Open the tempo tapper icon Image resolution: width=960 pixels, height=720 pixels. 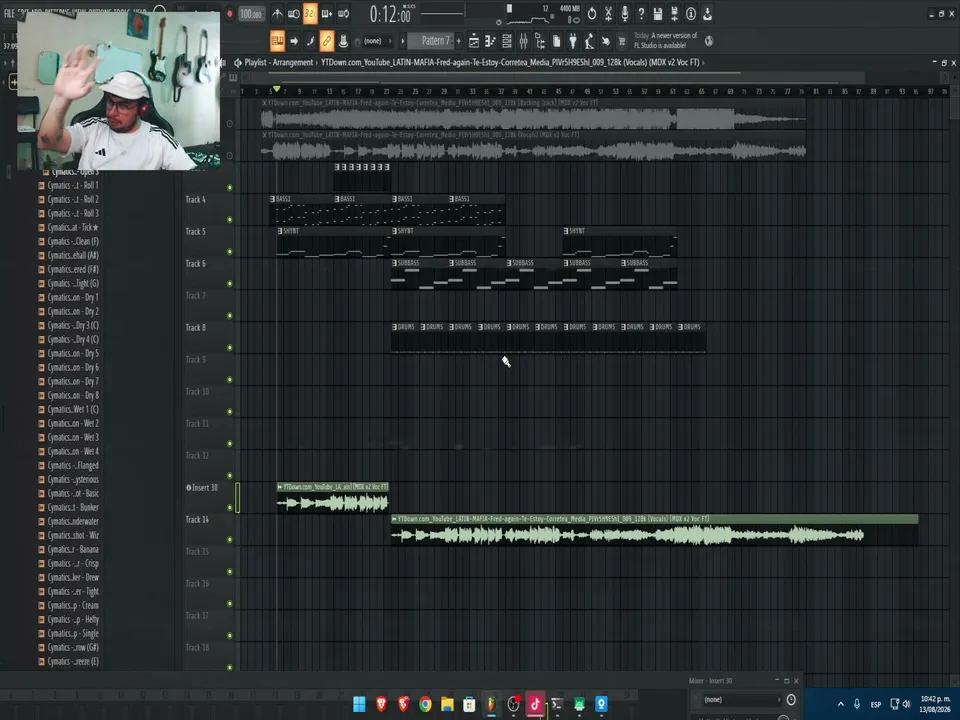(590, 41)
